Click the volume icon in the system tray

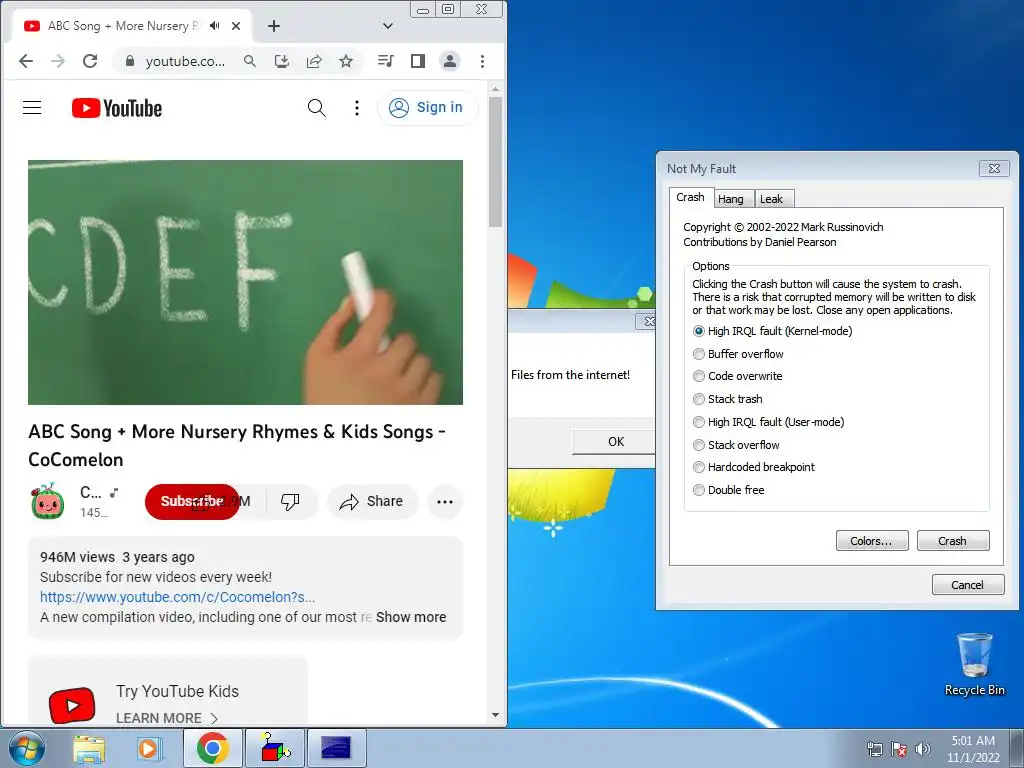pos(922,749)
